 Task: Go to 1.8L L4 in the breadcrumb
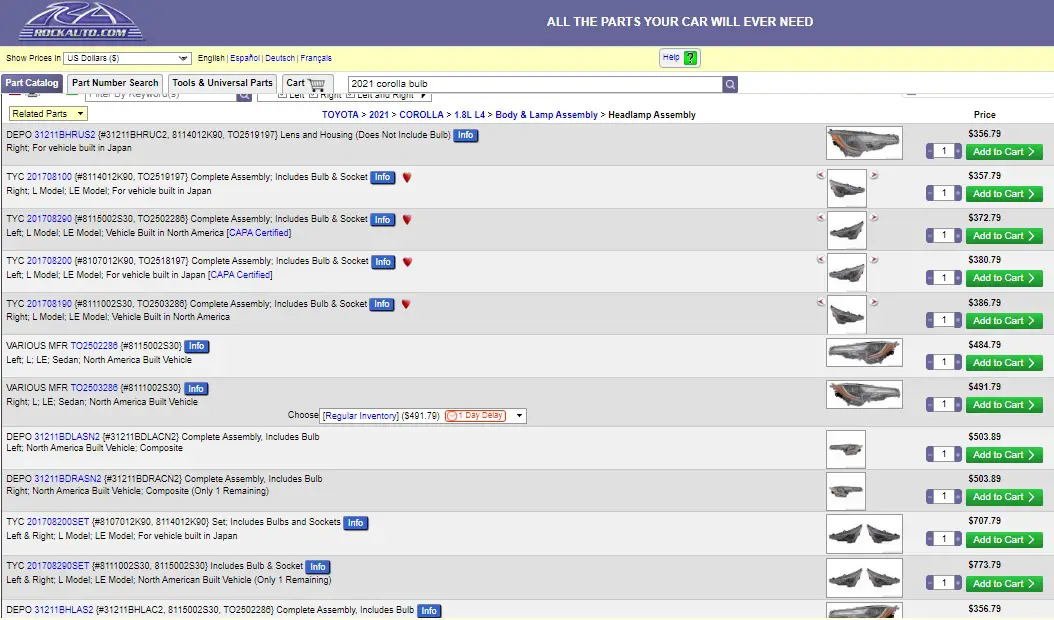(469, 115)
